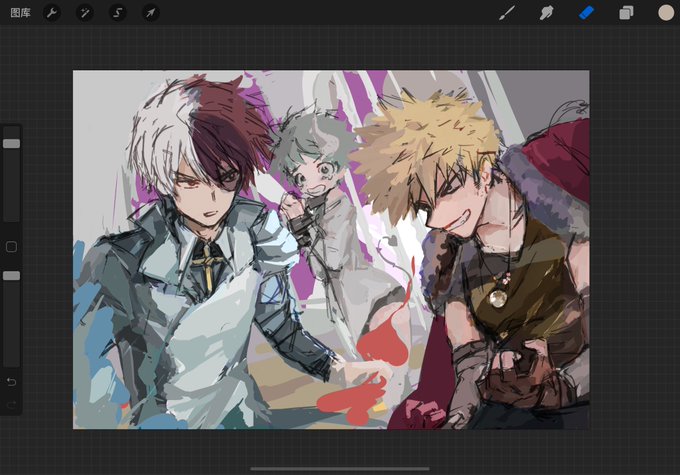The width and height of the screenshot is (680, 475).
Task: Open the active color circle
Action: tap(666, 13)
